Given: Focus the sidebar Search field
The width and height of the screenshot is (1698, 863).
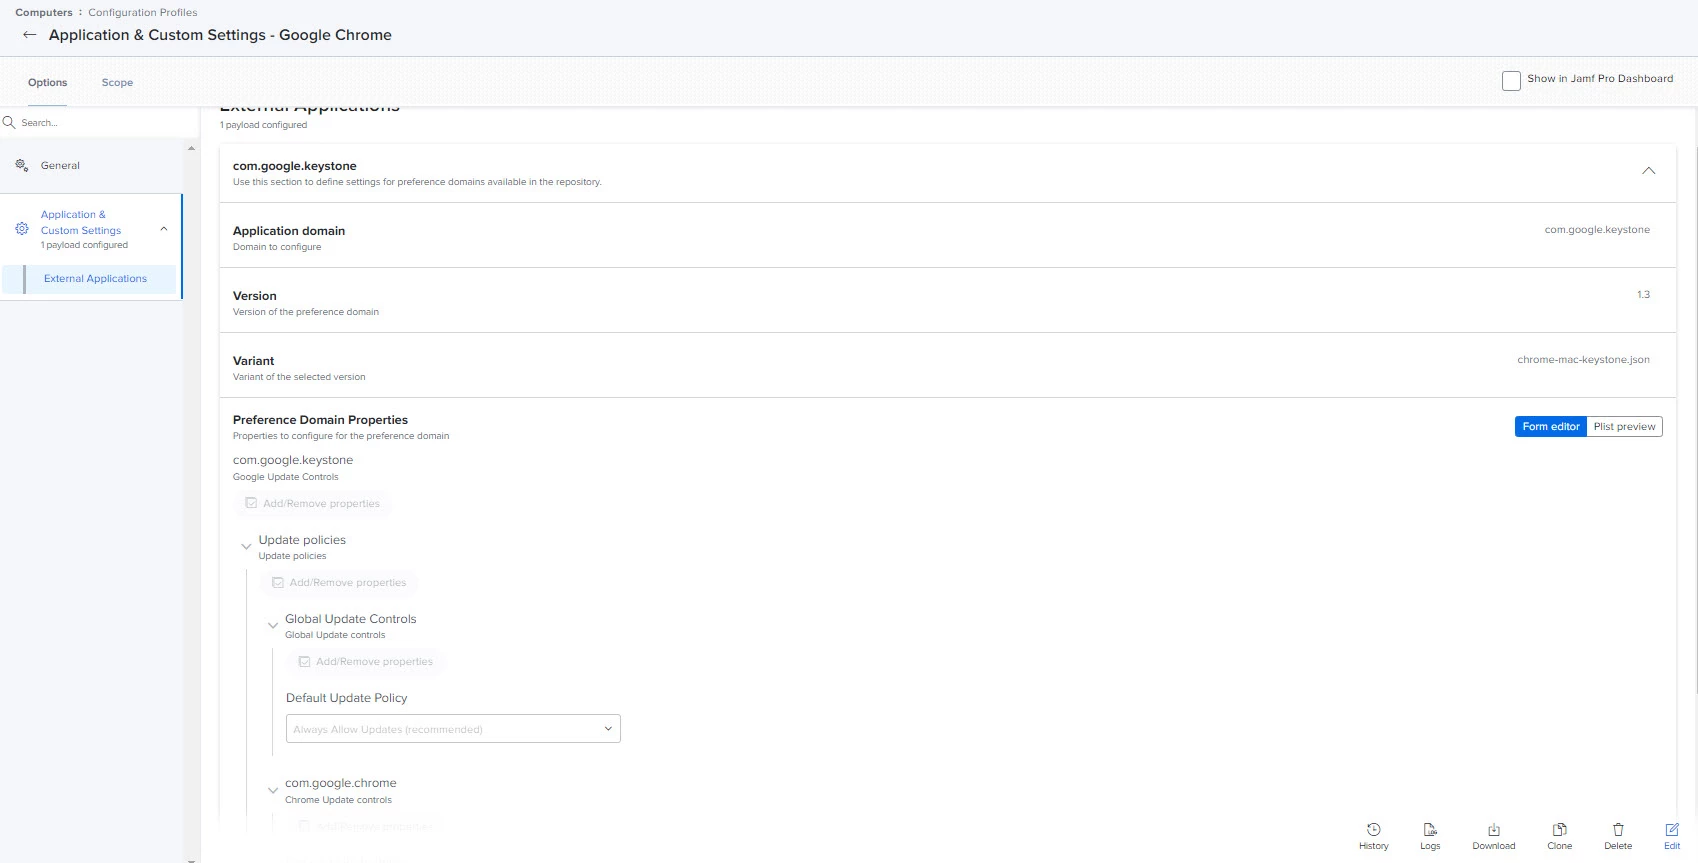Looking at the screenshot, I should [x=100, y=123].
